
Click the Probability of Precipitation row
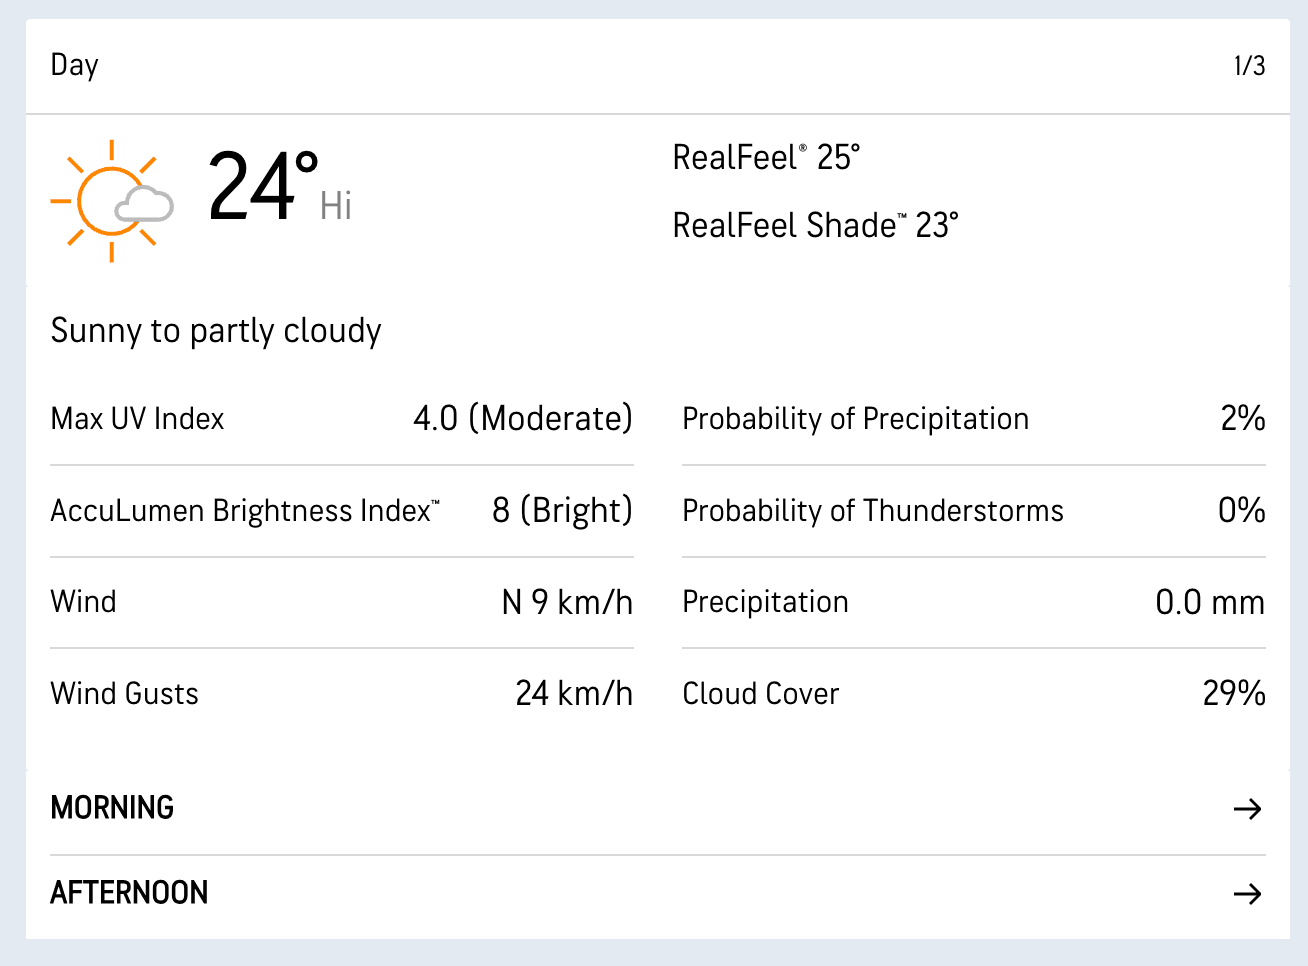(973, 419)
